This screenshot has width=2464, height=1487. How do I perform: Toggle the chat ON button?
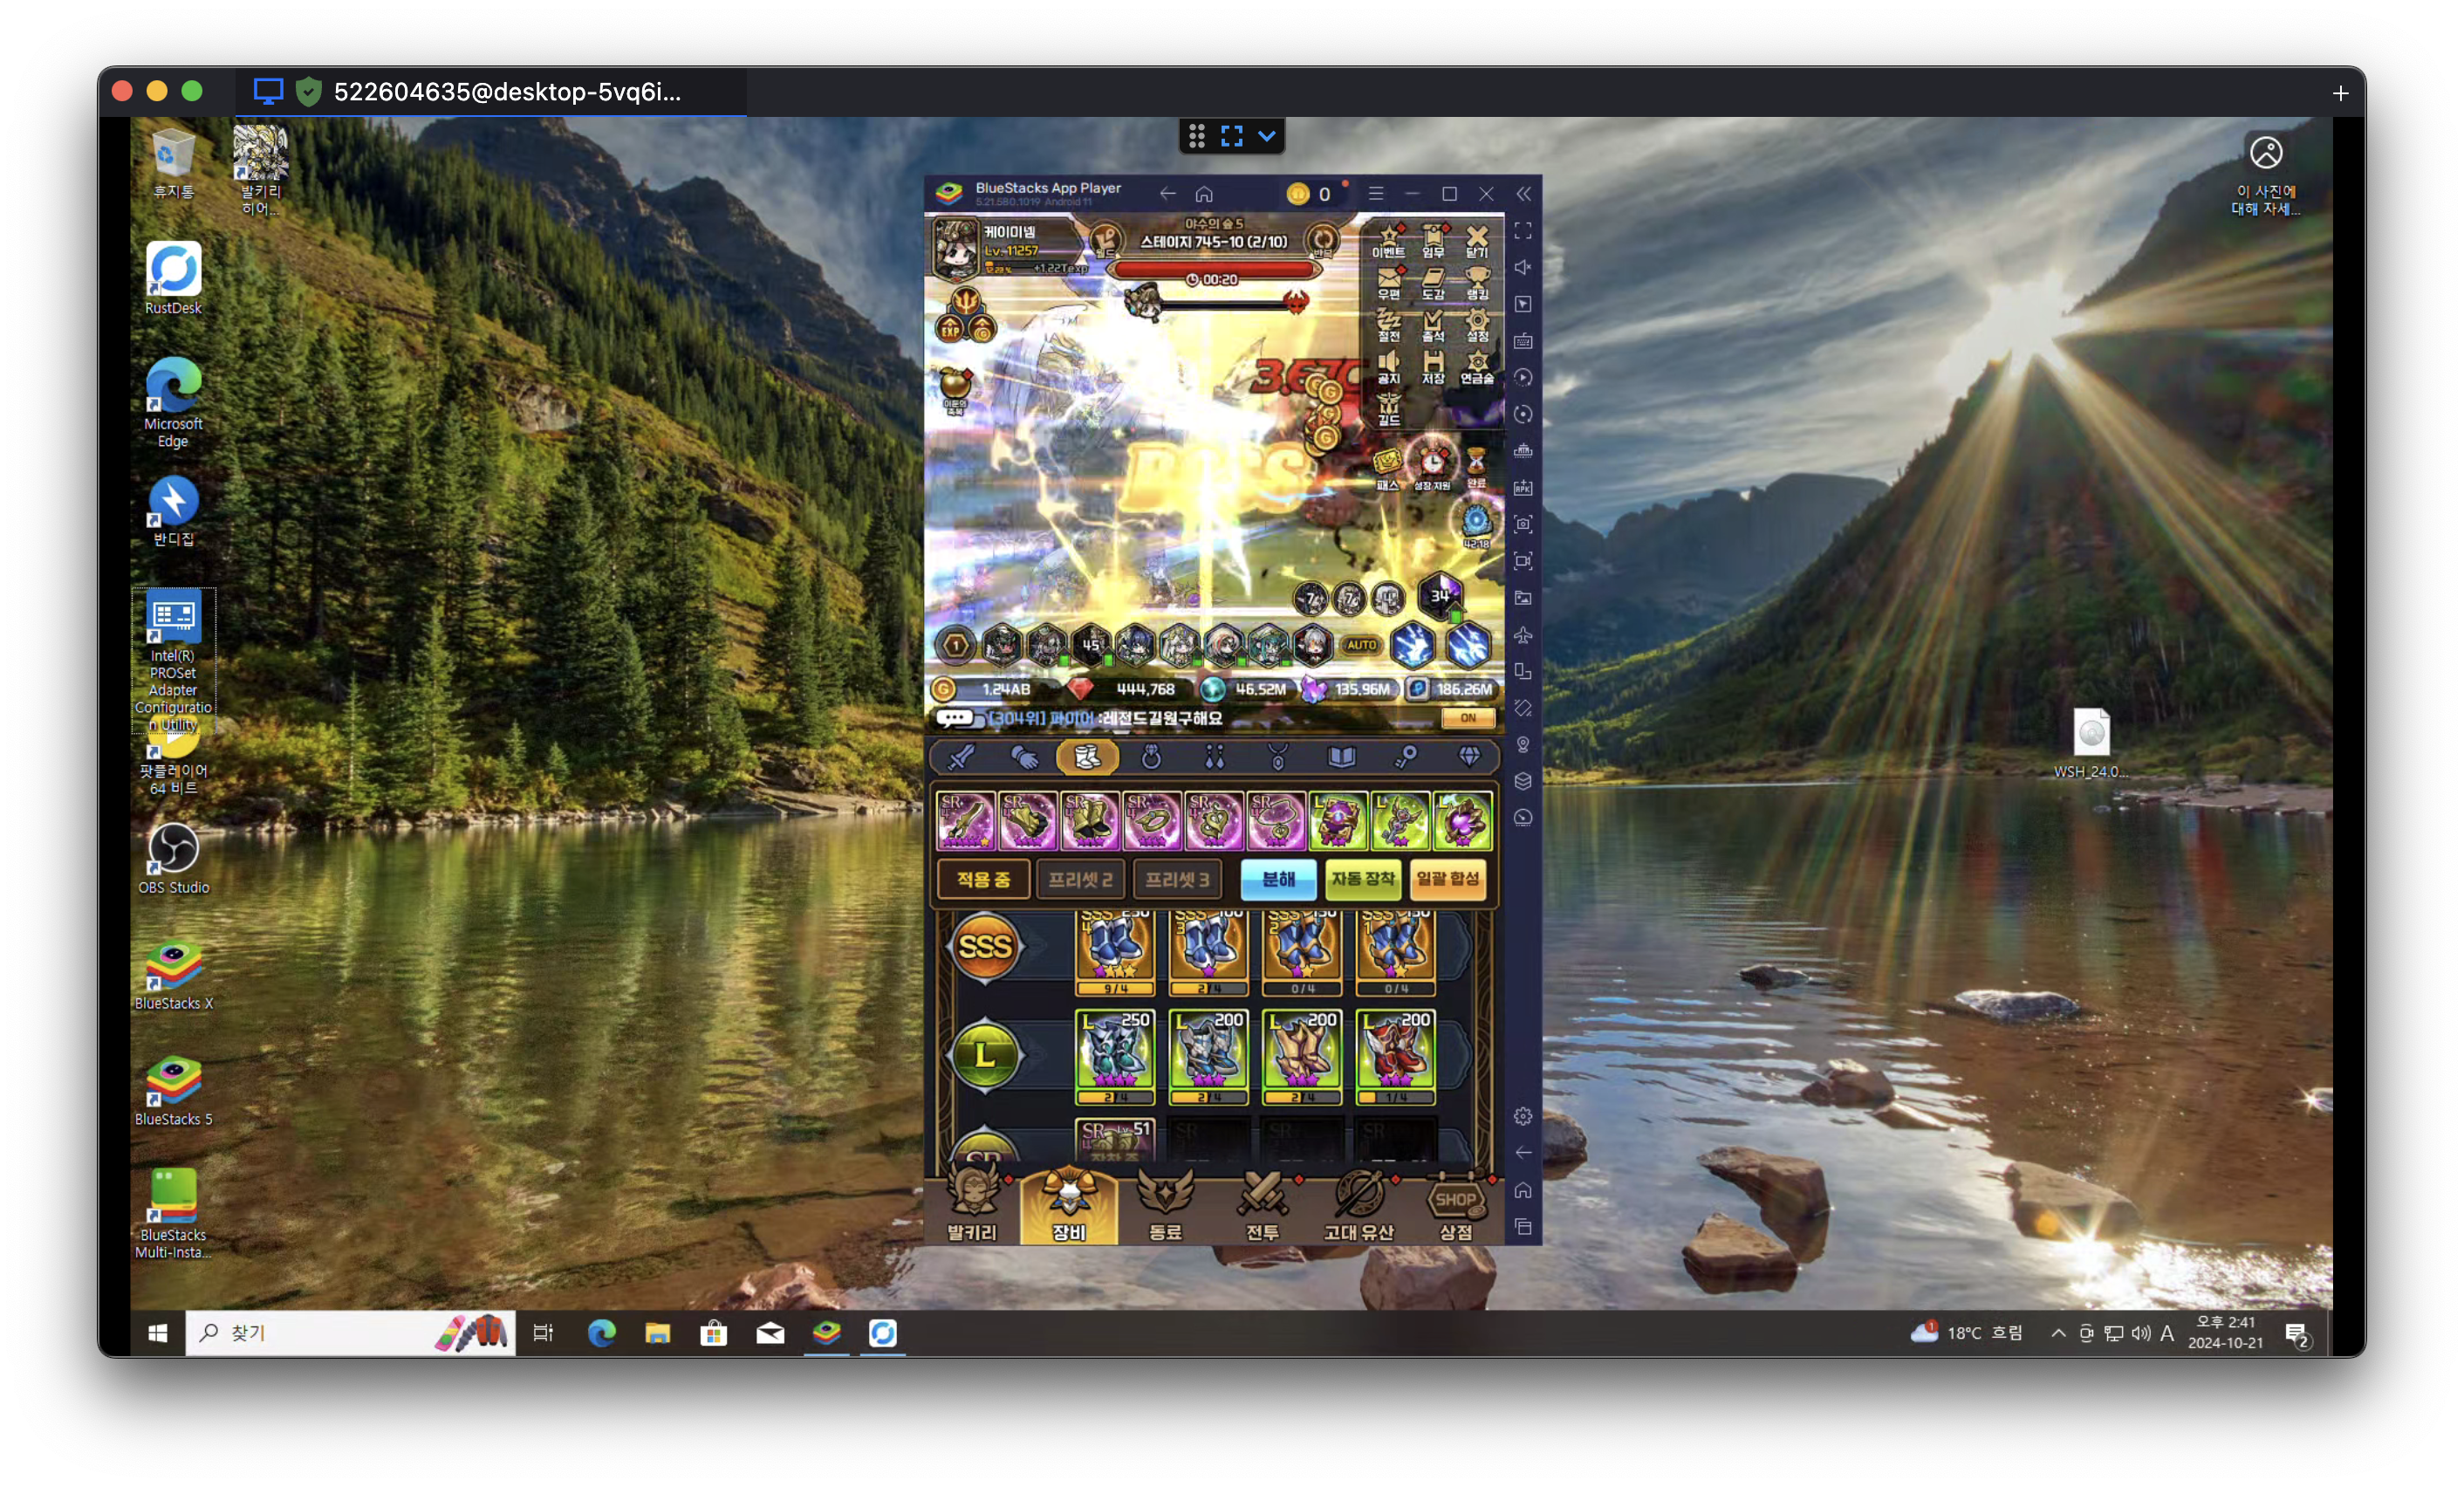pos(1467,718)
